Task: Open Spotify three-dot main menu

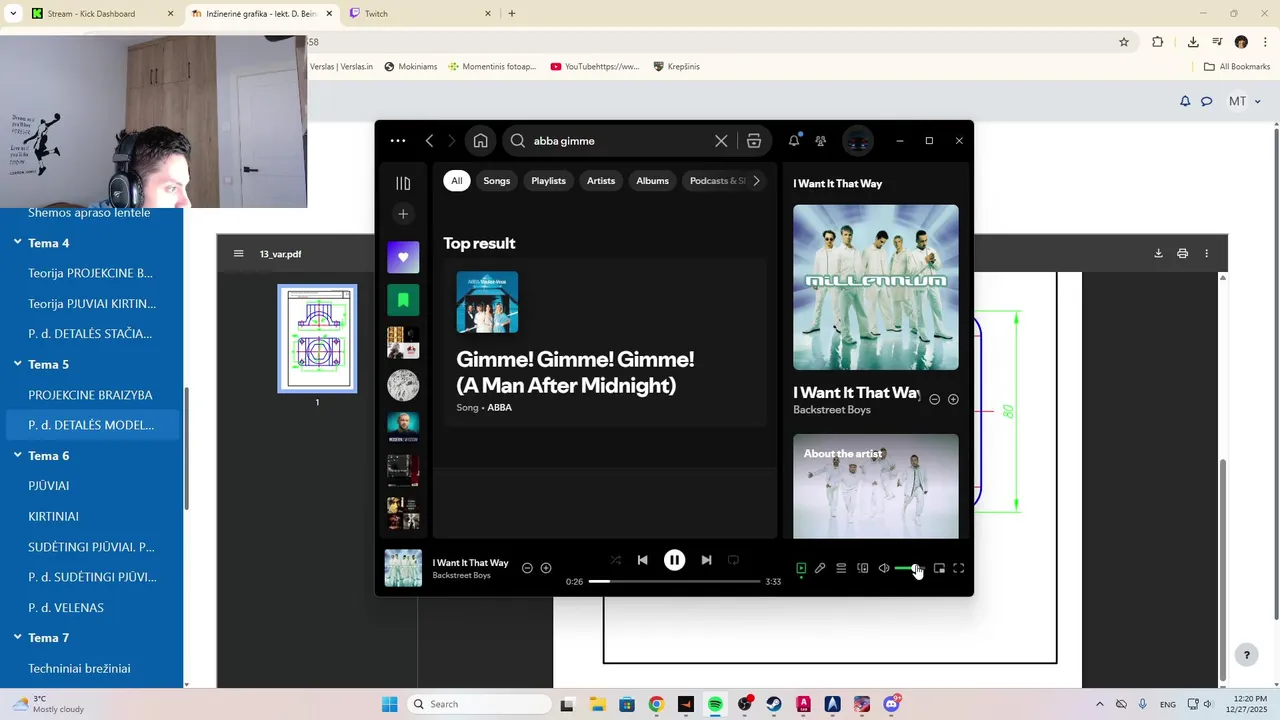Action: pyautogui.click(x=398, y=141)
